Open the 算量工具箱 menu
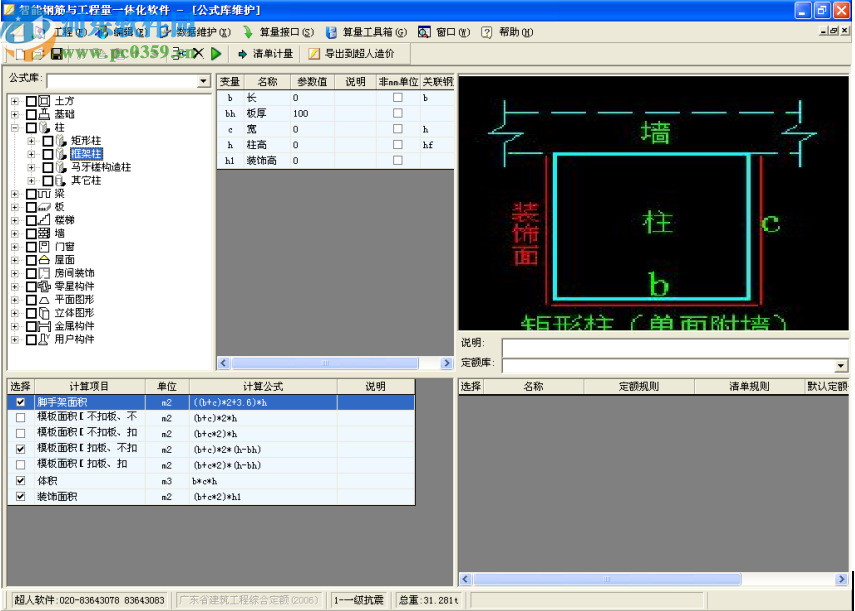The width and height of the screenshot is (855, 611). [366, 32]
